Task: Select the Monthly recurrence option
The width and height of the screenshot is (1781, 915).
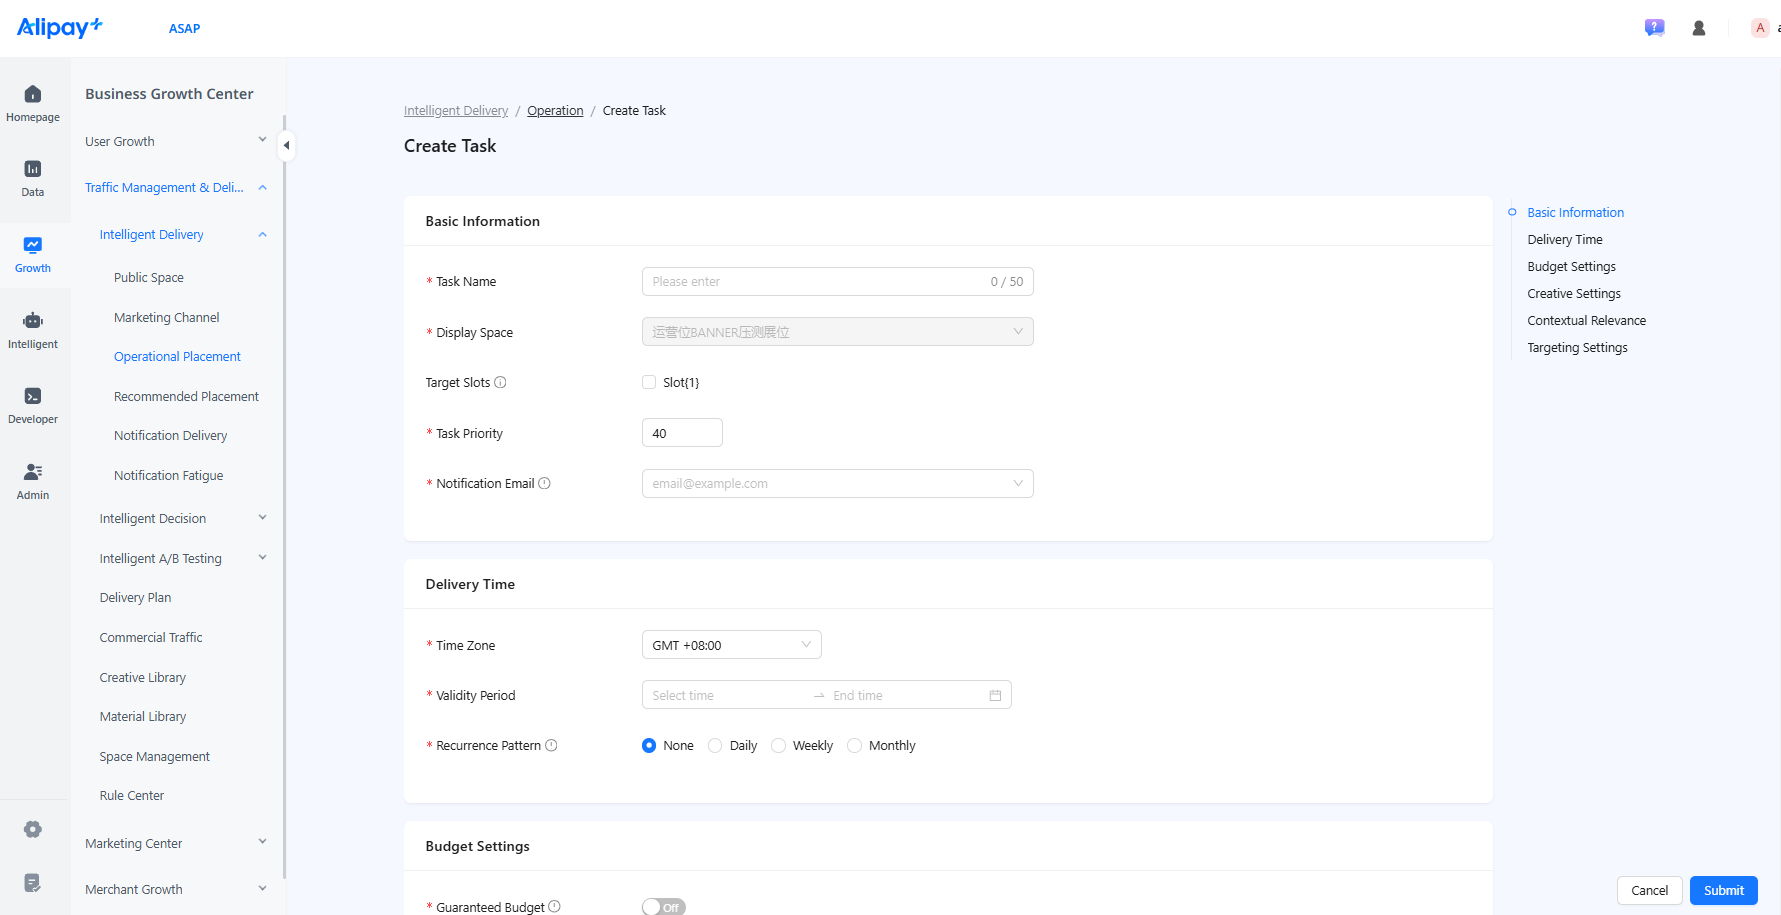Action: pos(854,746)
